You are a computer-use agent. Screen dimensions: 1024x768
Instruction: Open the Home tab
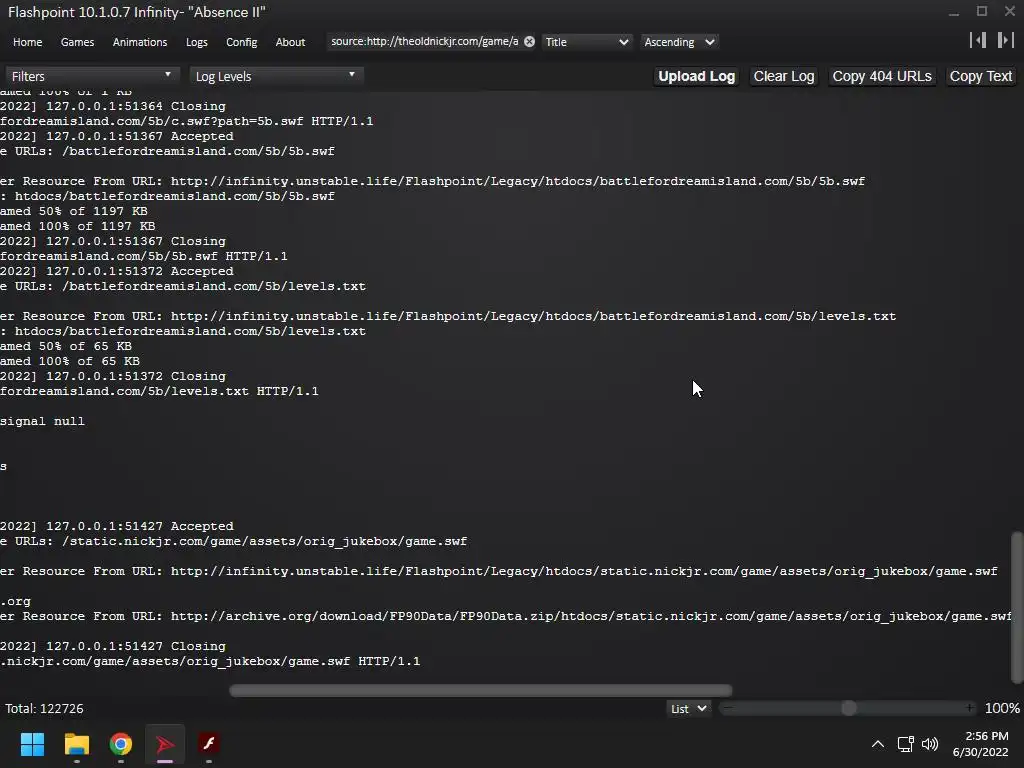pyautogui.click(x=27, y=42)
